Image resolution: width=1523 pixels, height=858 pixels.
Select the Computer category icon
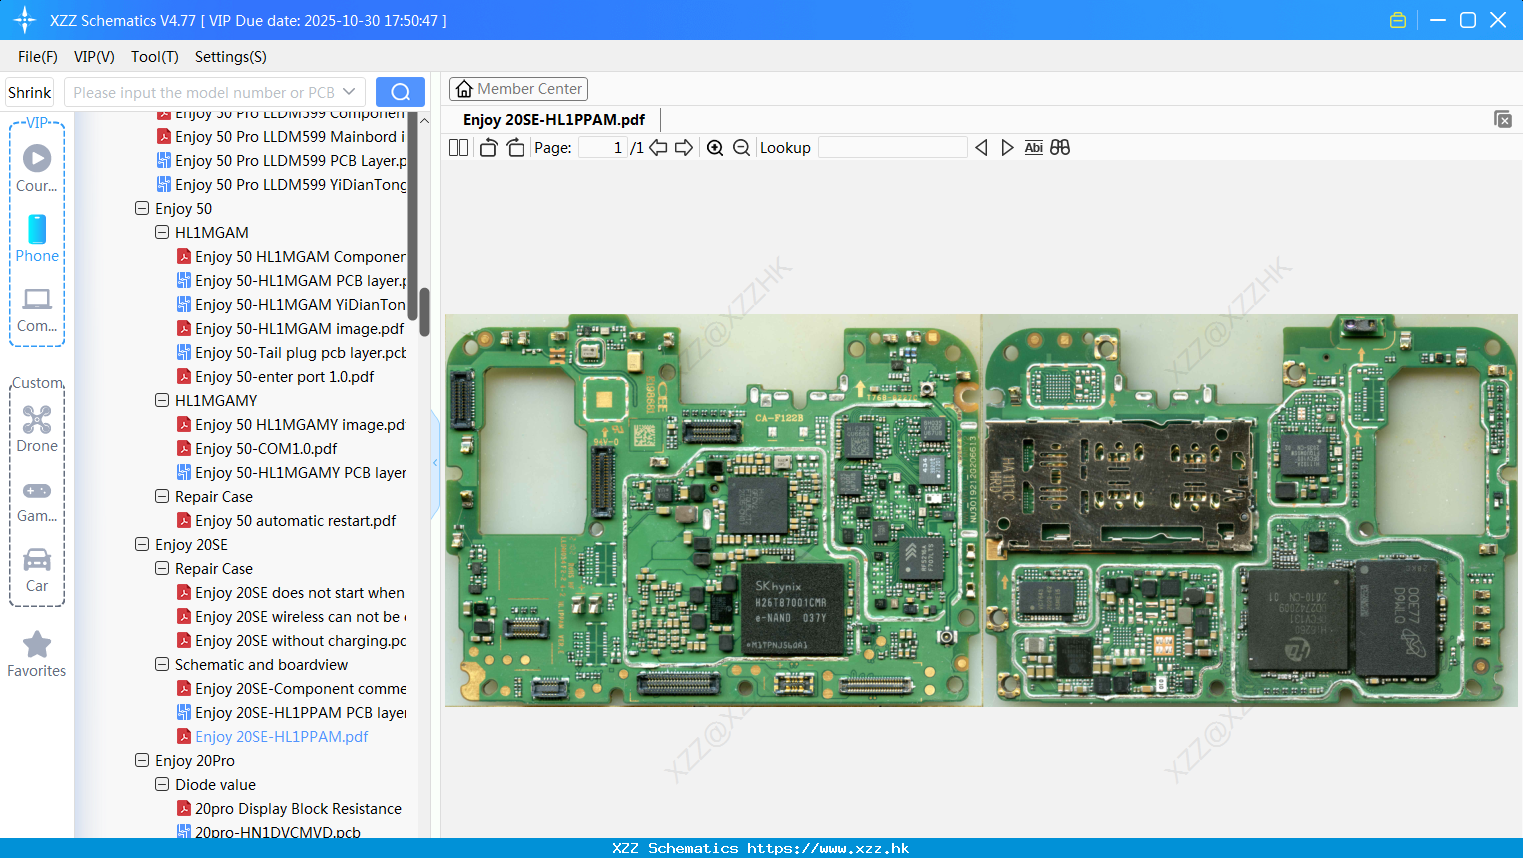[37, 309]
